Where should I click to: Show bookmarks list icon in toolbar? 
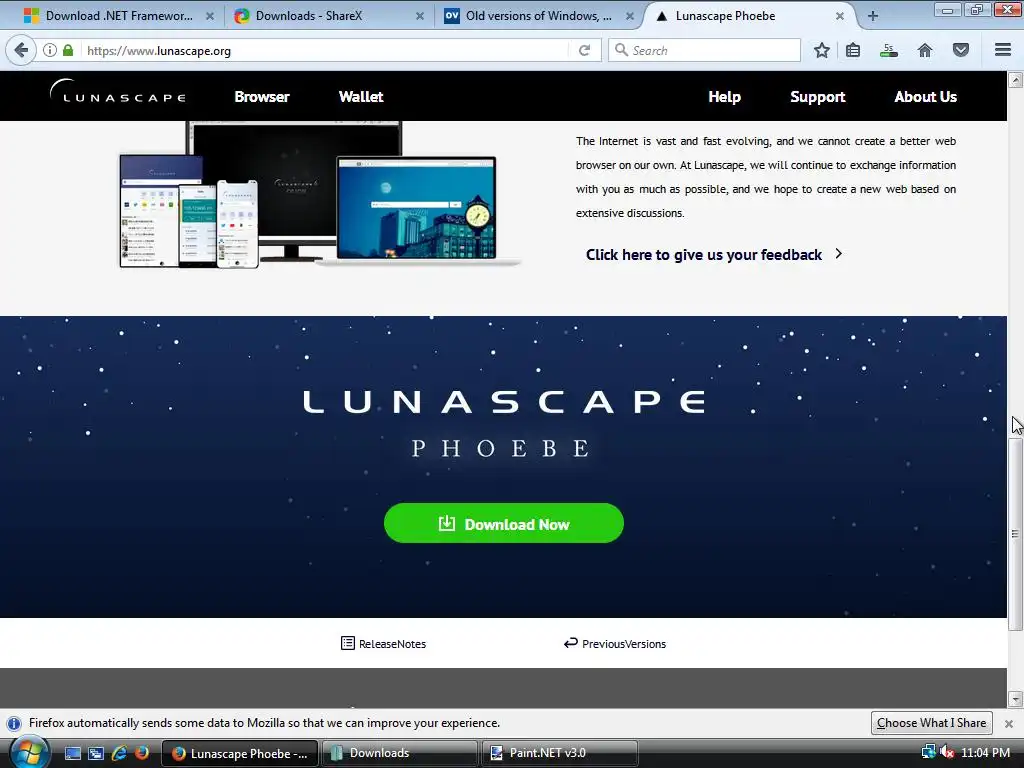(853, 50)
